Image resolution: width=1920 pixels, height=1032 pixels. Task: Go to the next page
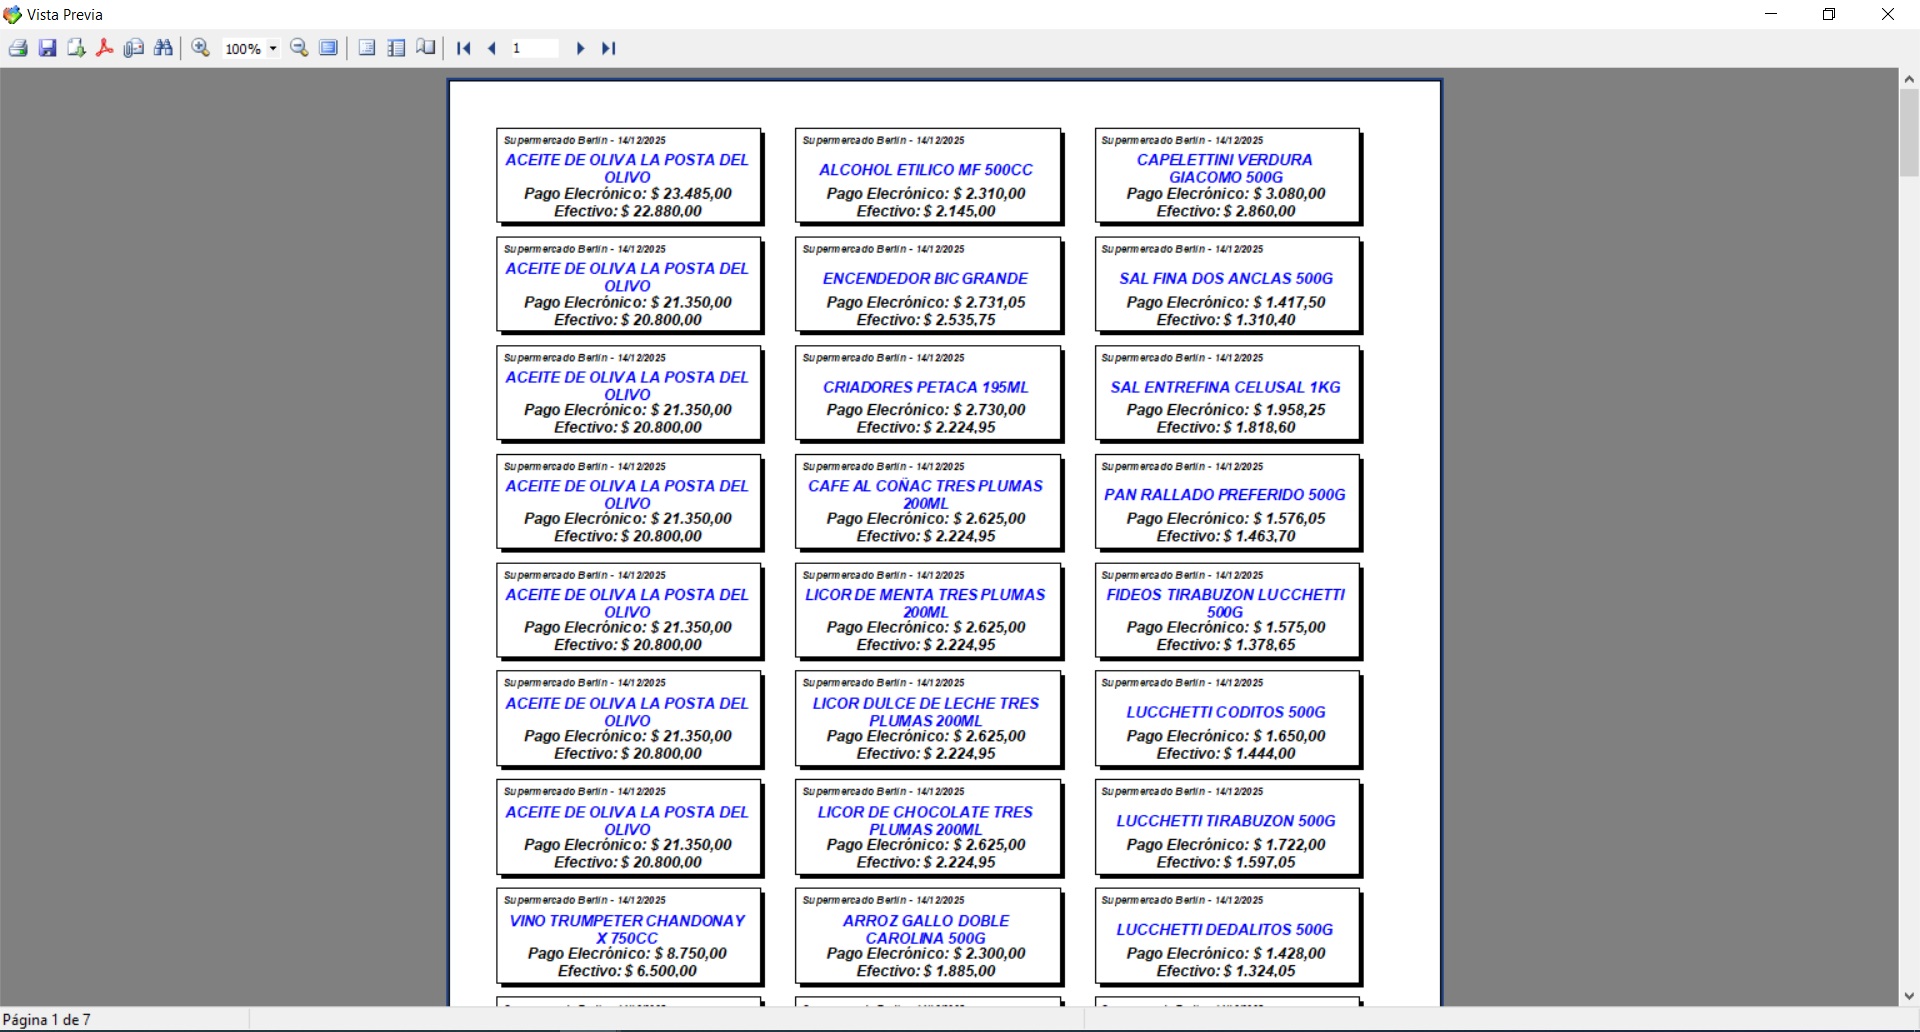(x=580, y=48)
